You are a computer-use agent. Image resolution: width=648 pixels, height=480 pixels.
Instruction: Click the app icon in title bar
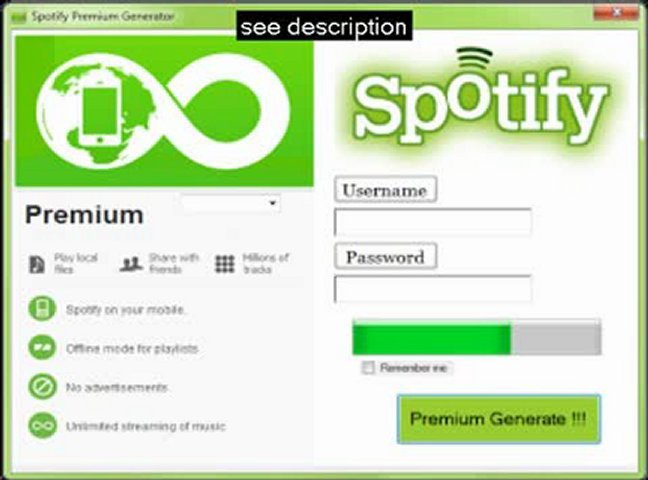point(19,17)
